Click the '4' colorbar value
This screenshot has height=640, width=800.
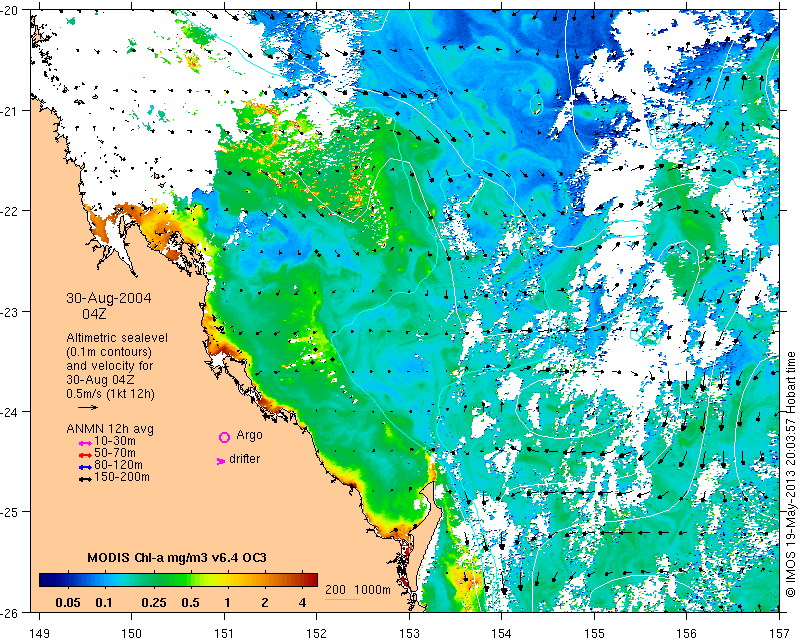point(303,602)
